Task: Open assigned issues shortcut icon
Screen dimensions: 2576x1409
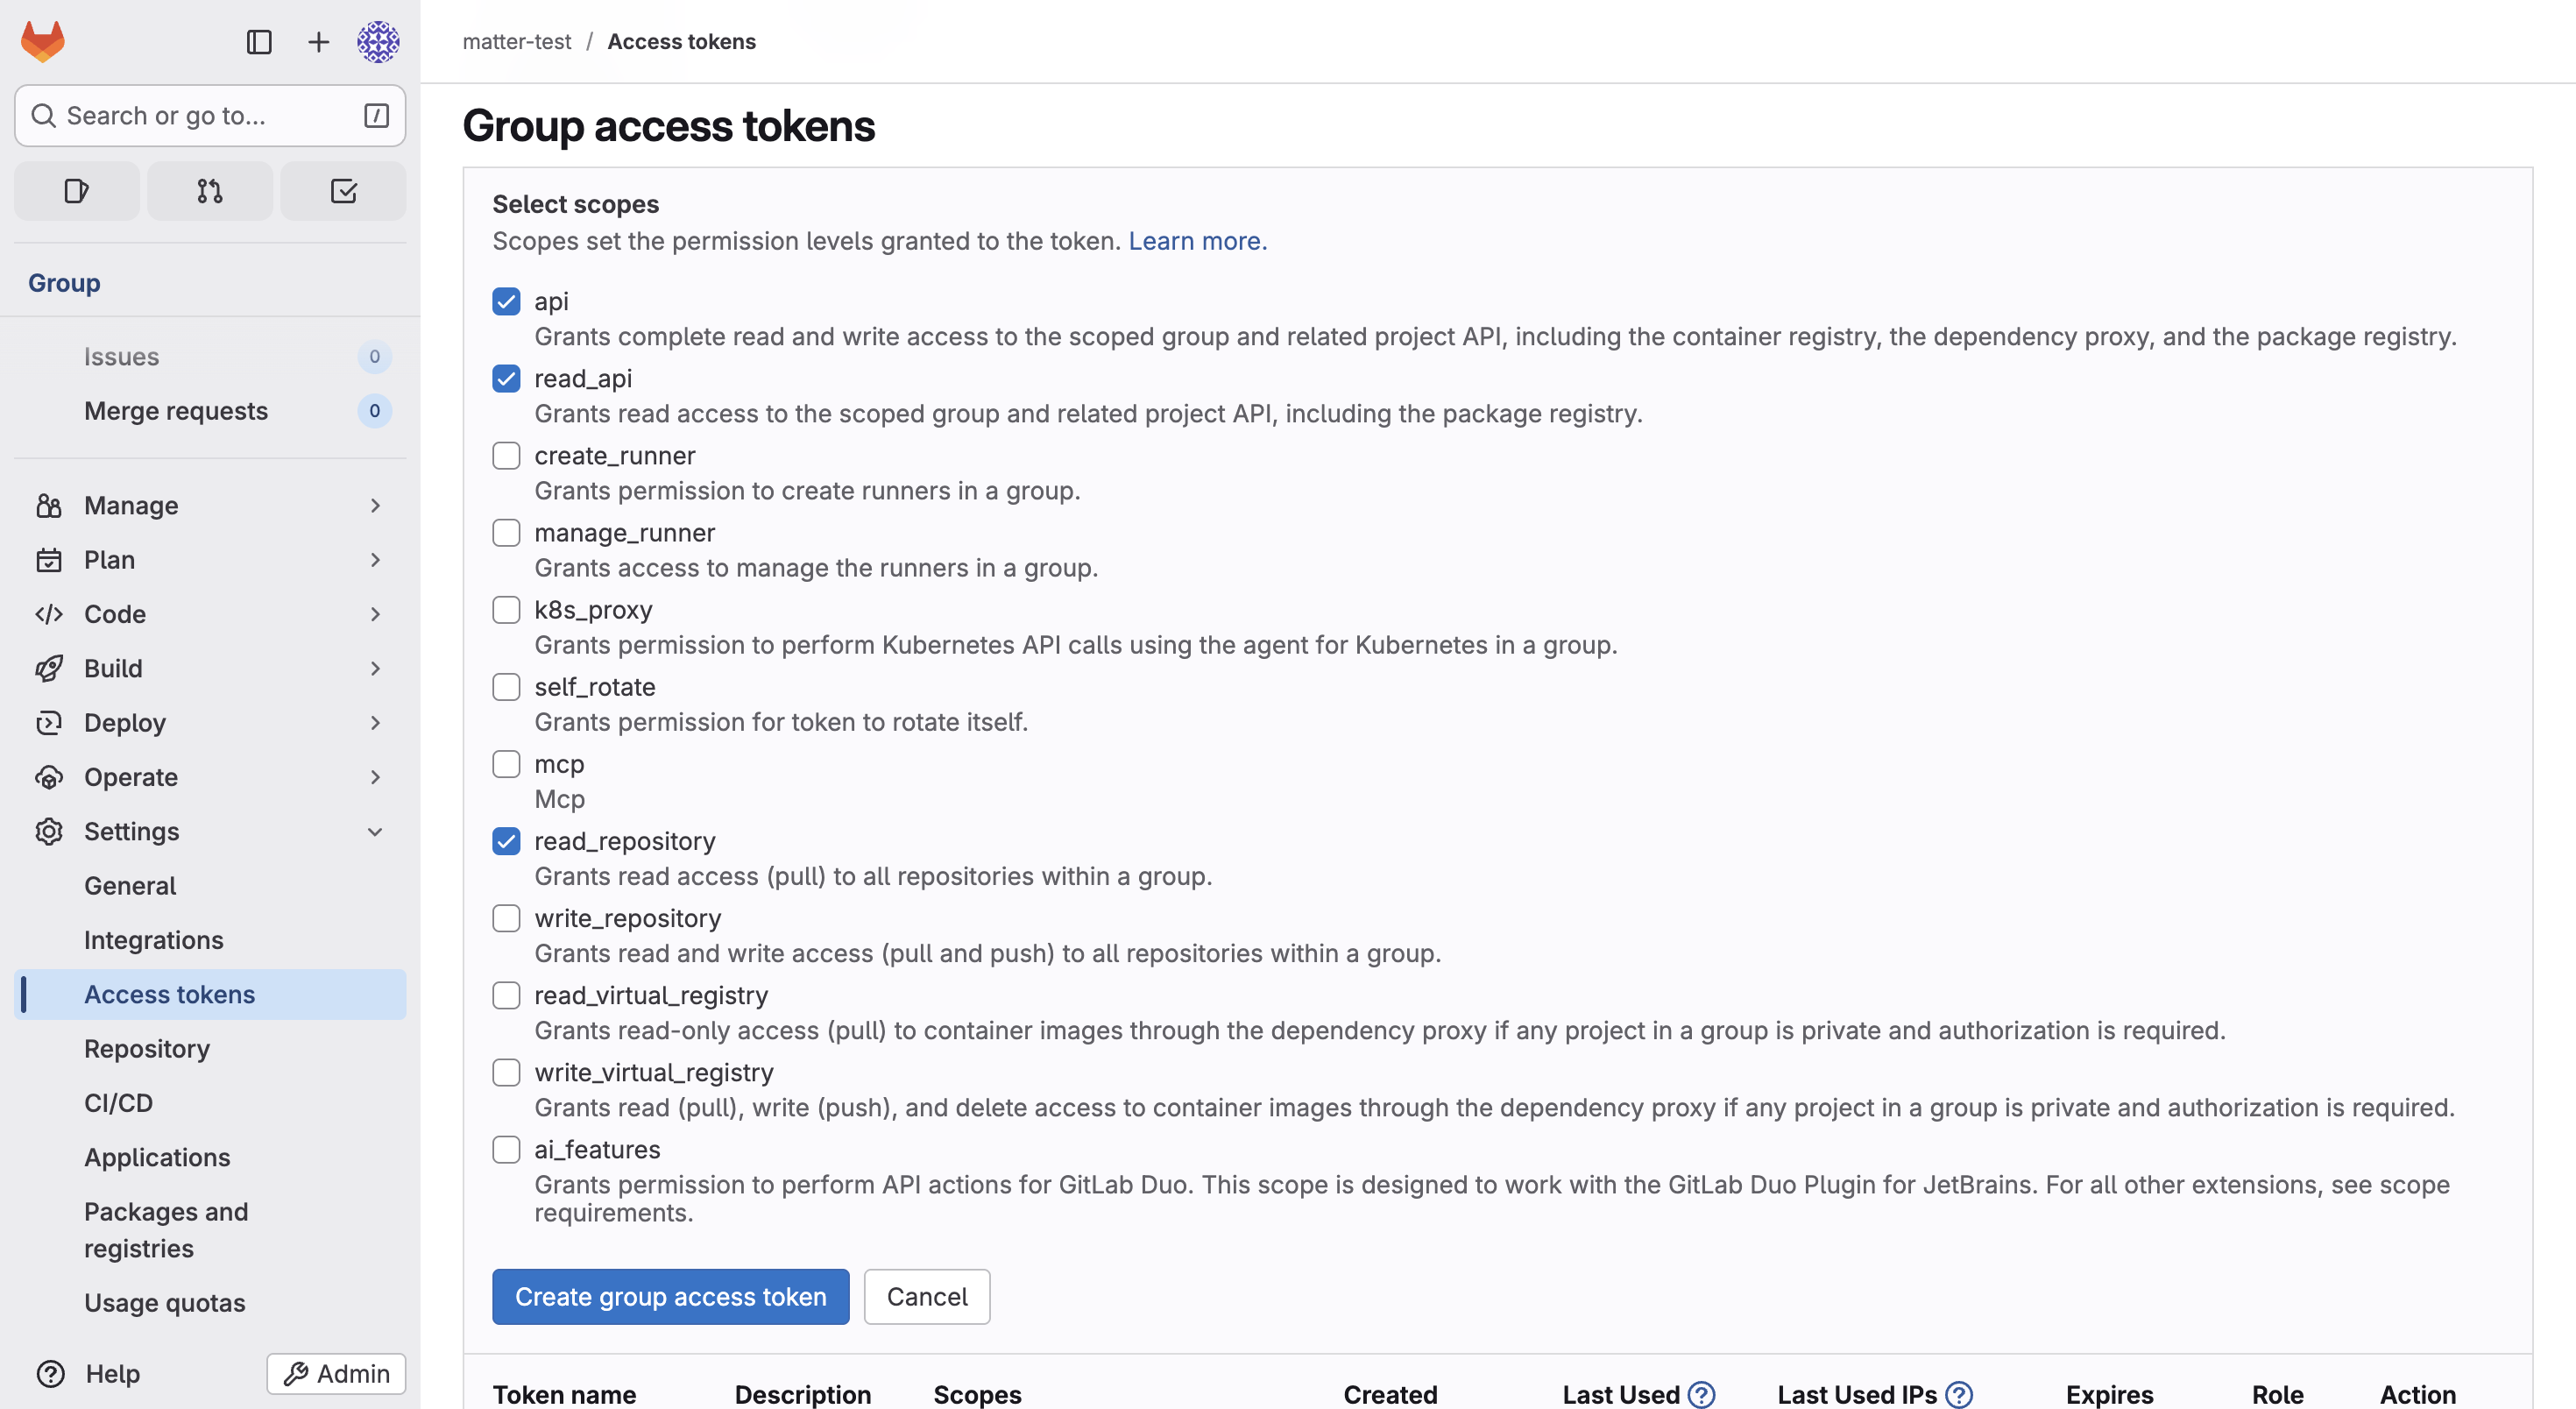Action: point(77,191)
